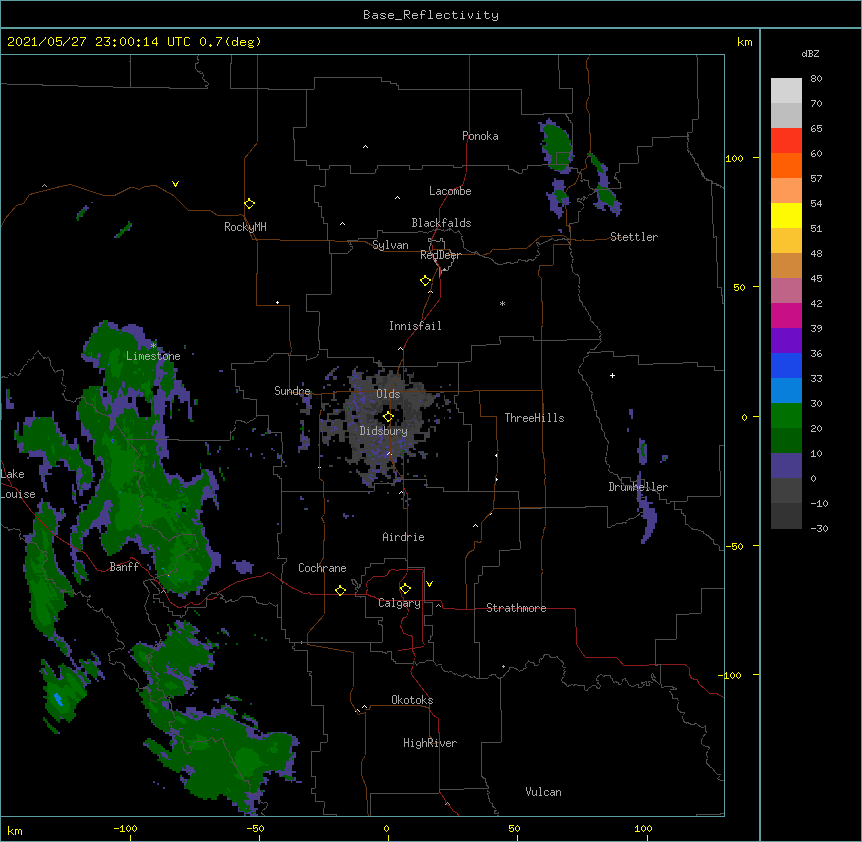Click the Didsbury town label
The image size is (862, 842).
tap(384, 431)
